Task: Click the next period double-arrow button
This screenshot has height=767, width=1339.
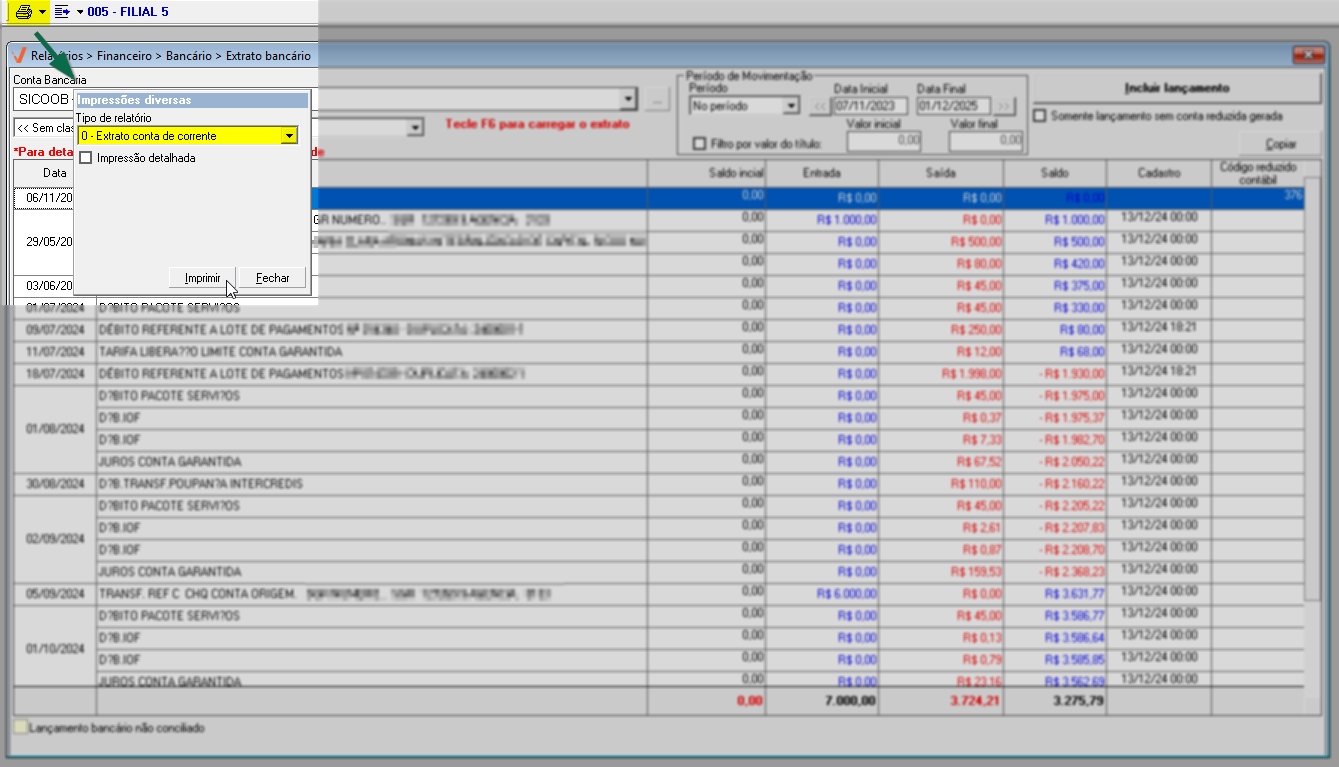Action: pyautogui.click(x=1004, y=106)
